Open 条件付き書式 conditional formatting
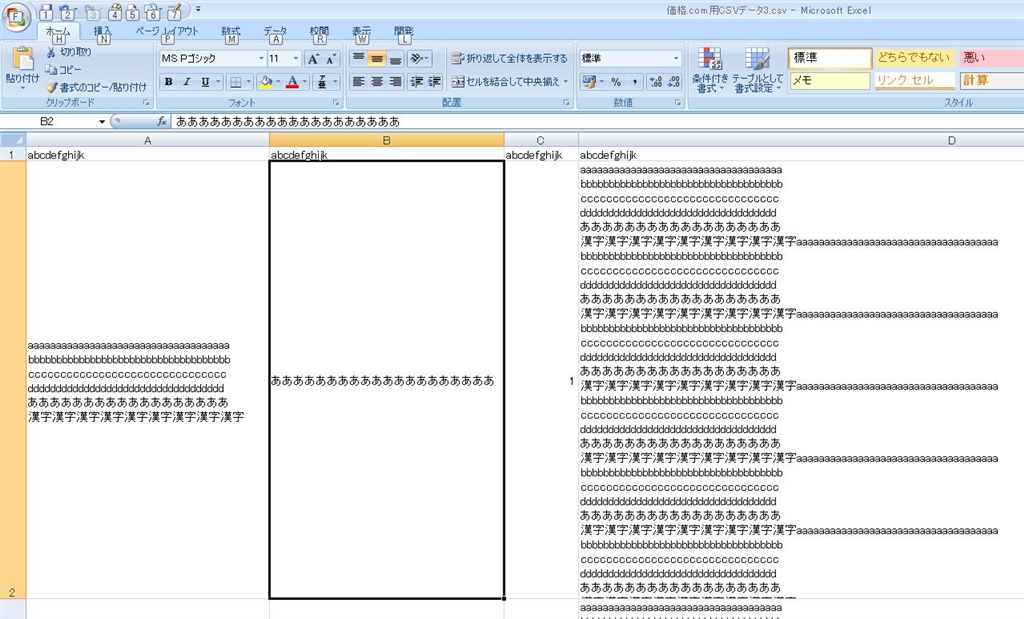The height and width of the screenshot is (619, 1024). 710,70
